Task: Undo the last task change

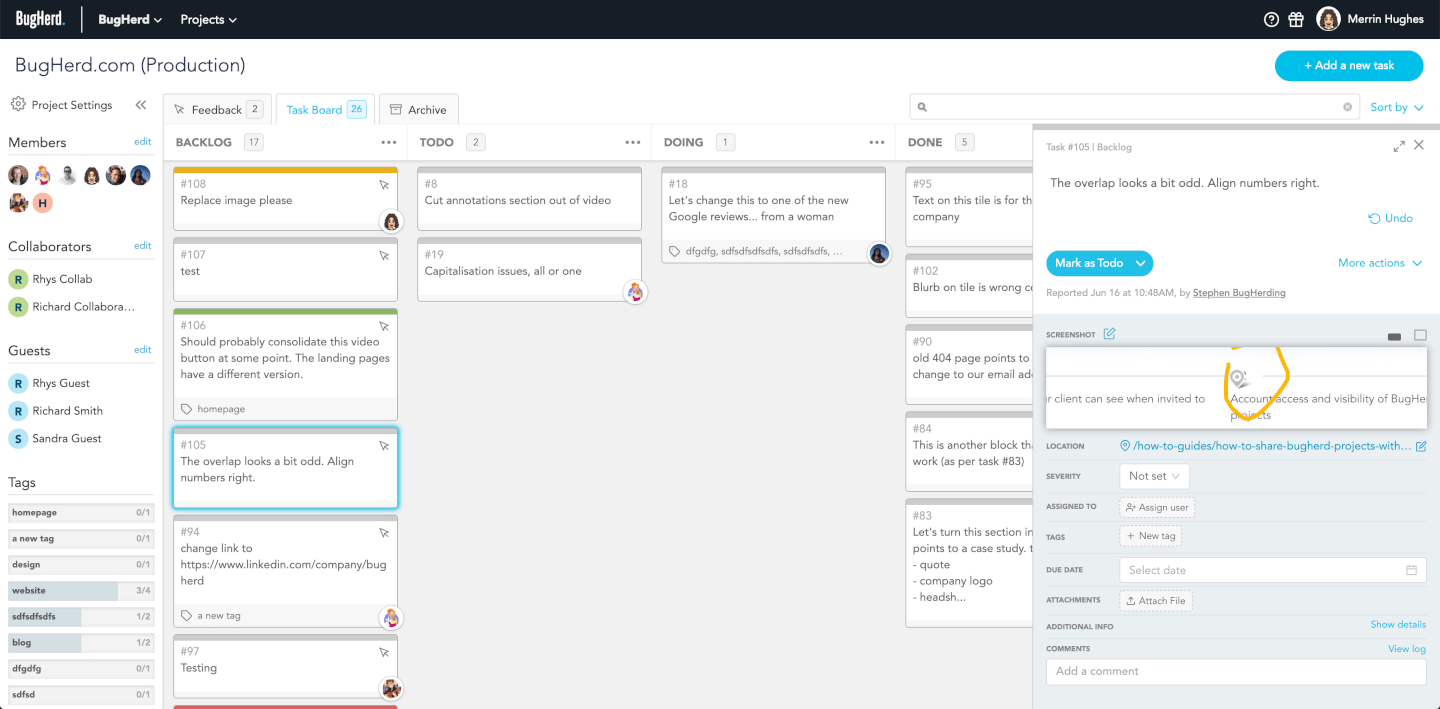Action: pos(1391,218)
